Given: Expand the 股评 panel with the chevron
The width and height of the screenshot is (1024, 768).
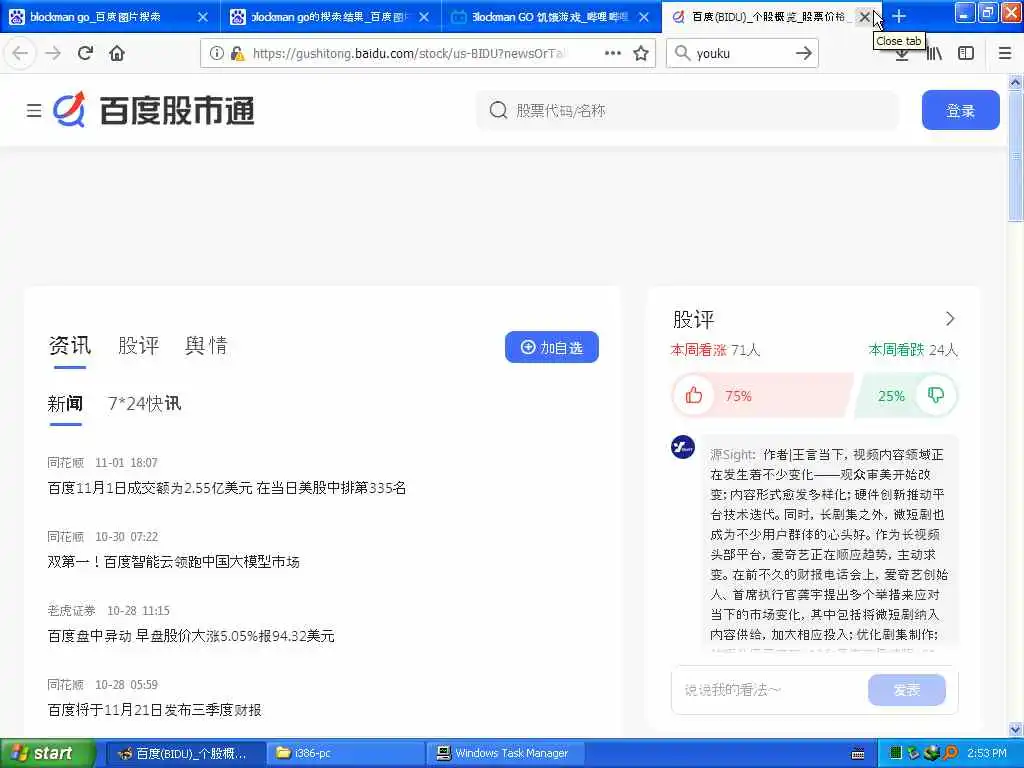Looking at the screenshot, I should click(950, 319).
